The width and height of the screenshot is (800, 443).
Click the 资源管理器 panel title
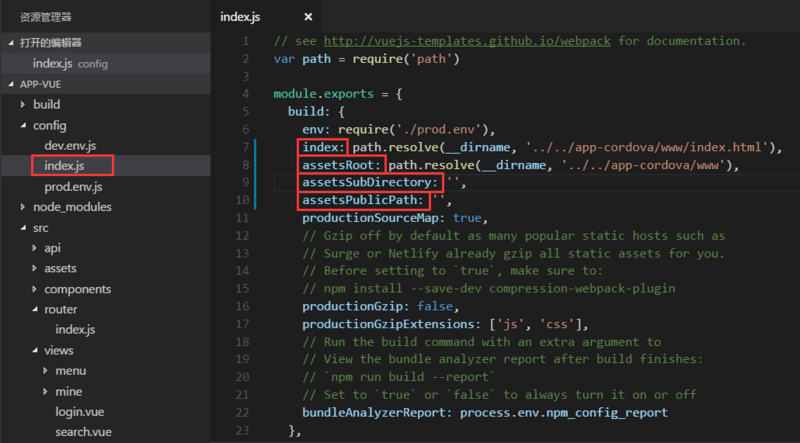(x=46, y=17)
